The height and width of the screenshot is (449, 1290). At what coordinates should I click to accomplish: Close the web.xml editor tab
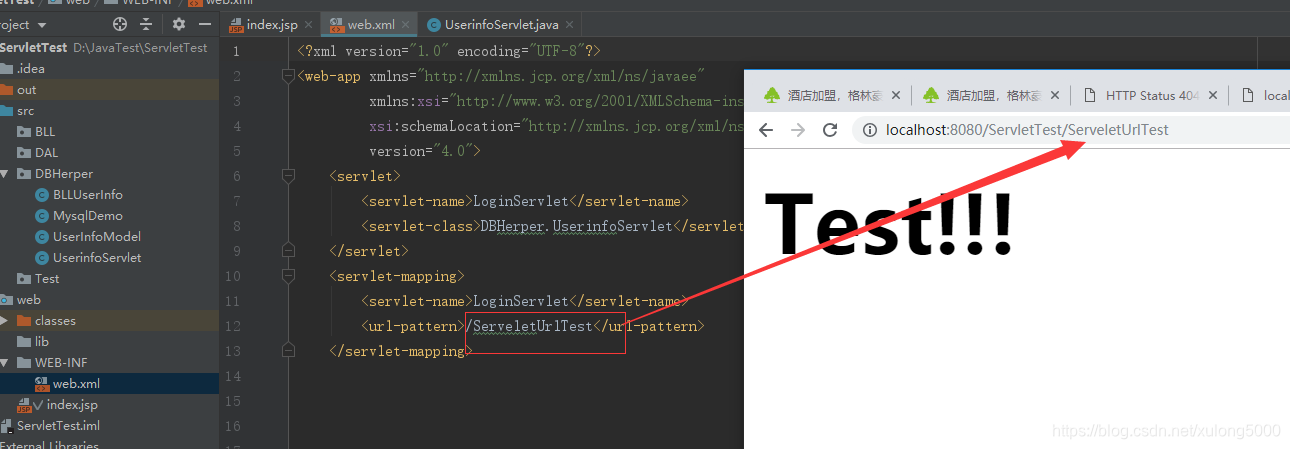click(408, 25)
